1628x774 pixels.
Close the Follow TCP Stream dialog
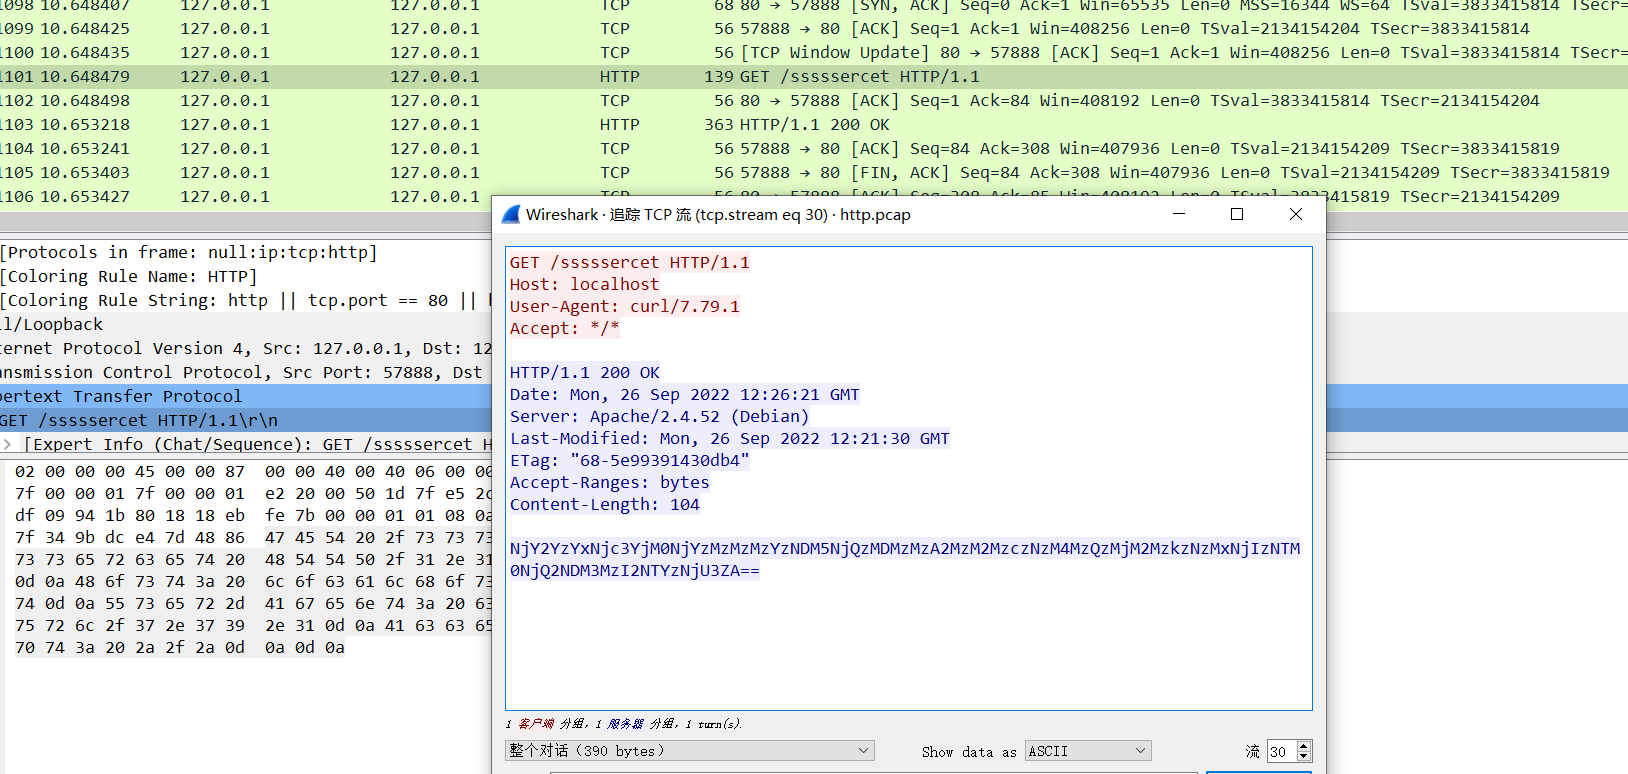click(1295, 215)
